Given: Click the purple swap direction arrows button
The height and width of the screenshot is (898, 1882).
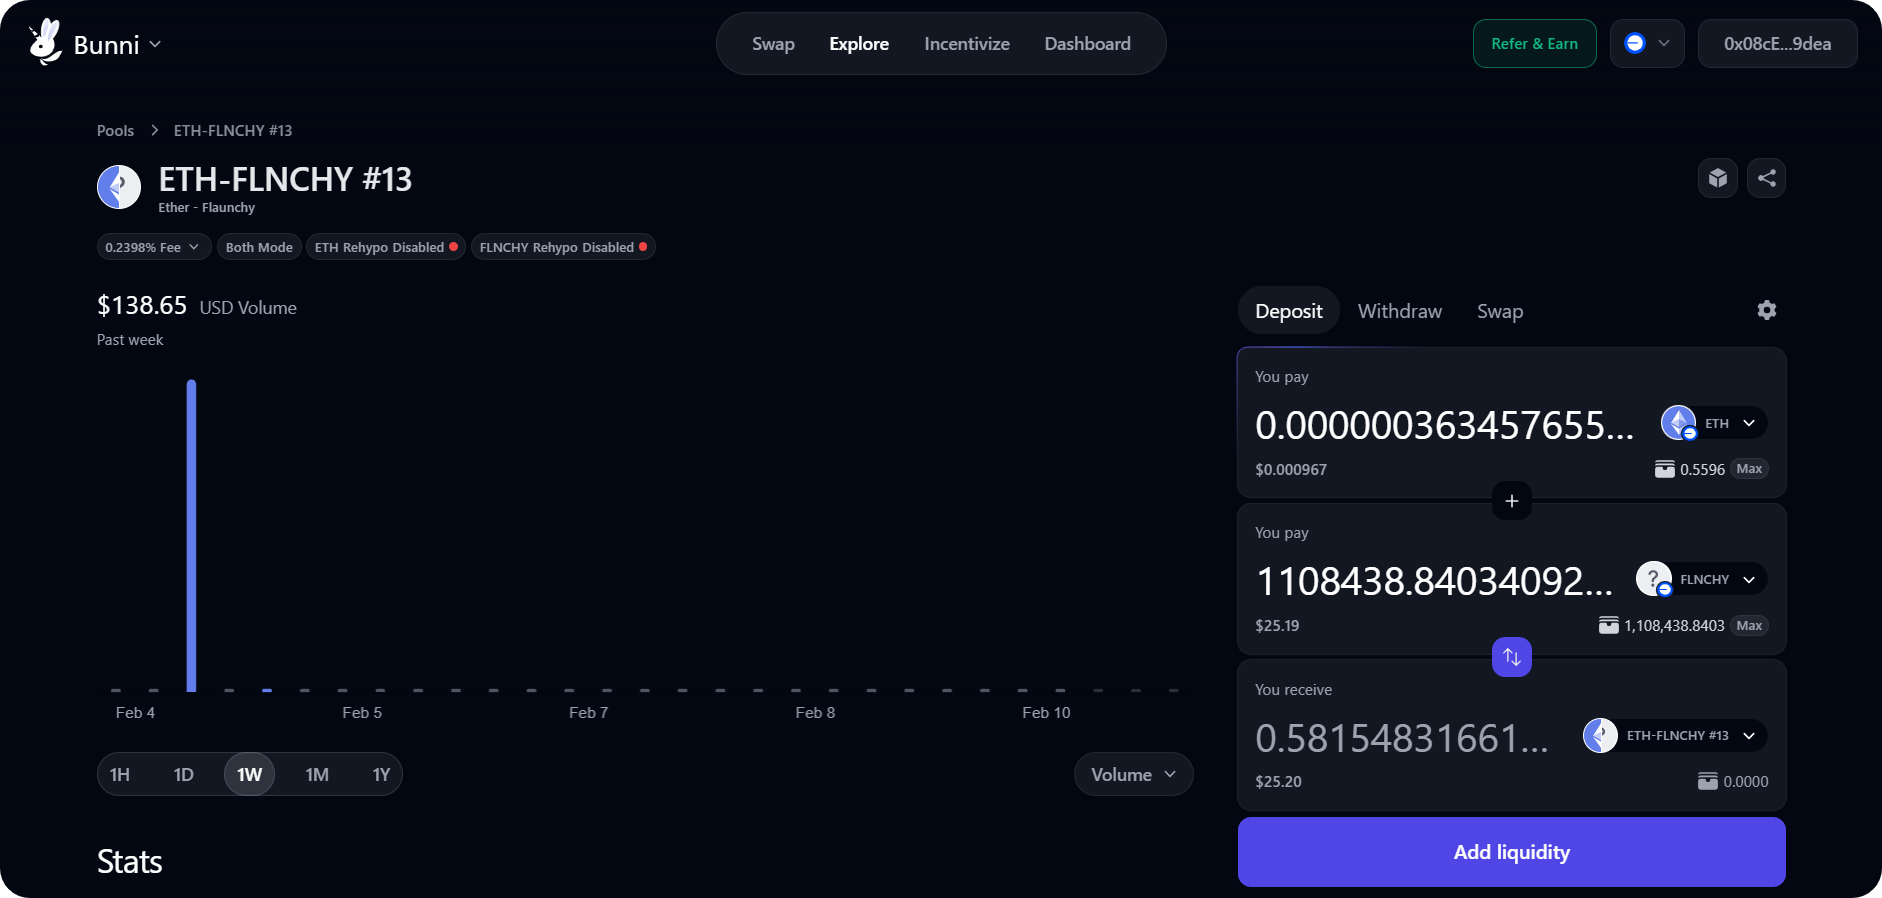Looking at the screenshot, I should pos(1511,657).
